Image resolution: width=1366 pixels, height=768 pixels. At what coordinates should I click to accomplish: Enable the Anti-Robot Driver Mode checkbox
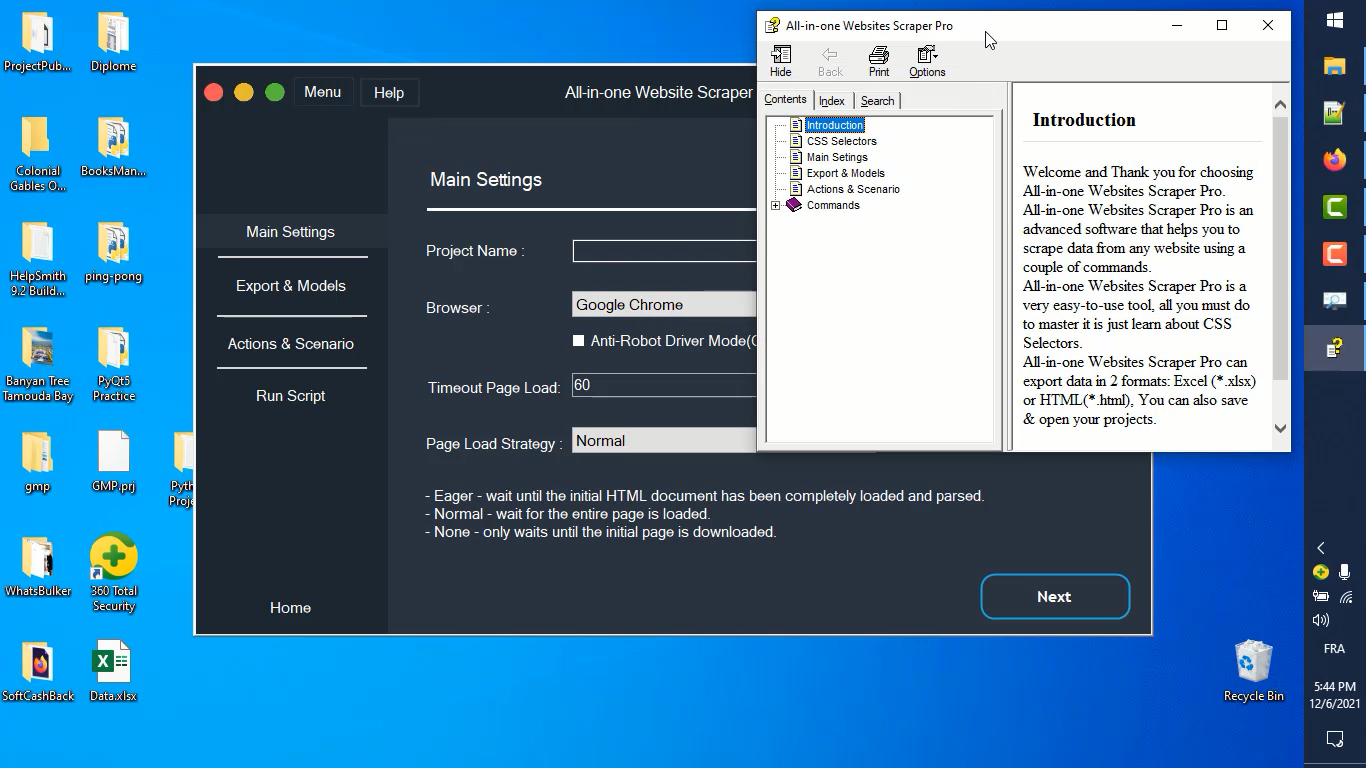point(578,341)
